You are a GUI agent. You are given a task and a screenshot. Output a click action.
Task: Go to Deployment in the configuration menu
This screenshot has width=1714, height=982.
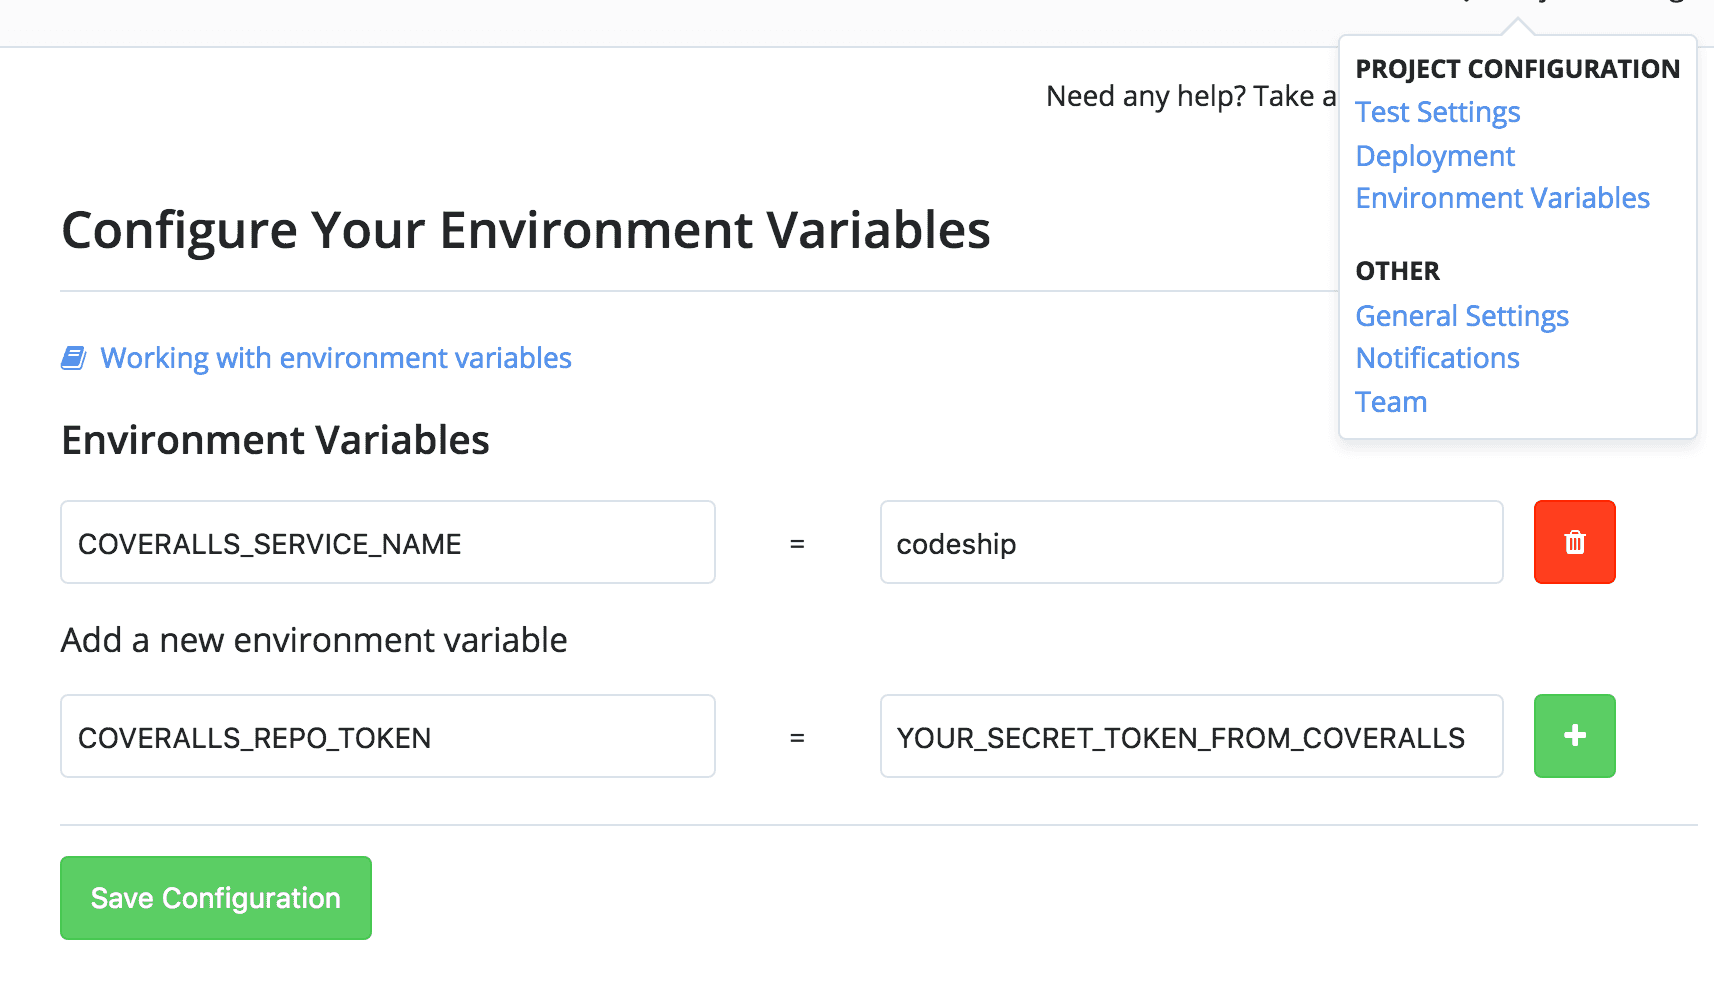coord(1434,156)
